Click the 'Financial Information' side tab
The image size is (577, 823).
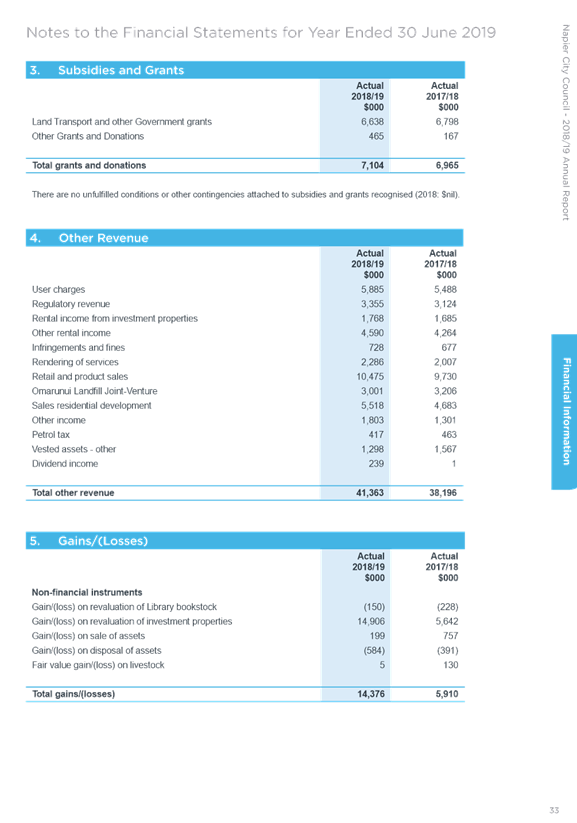[565, 412]
